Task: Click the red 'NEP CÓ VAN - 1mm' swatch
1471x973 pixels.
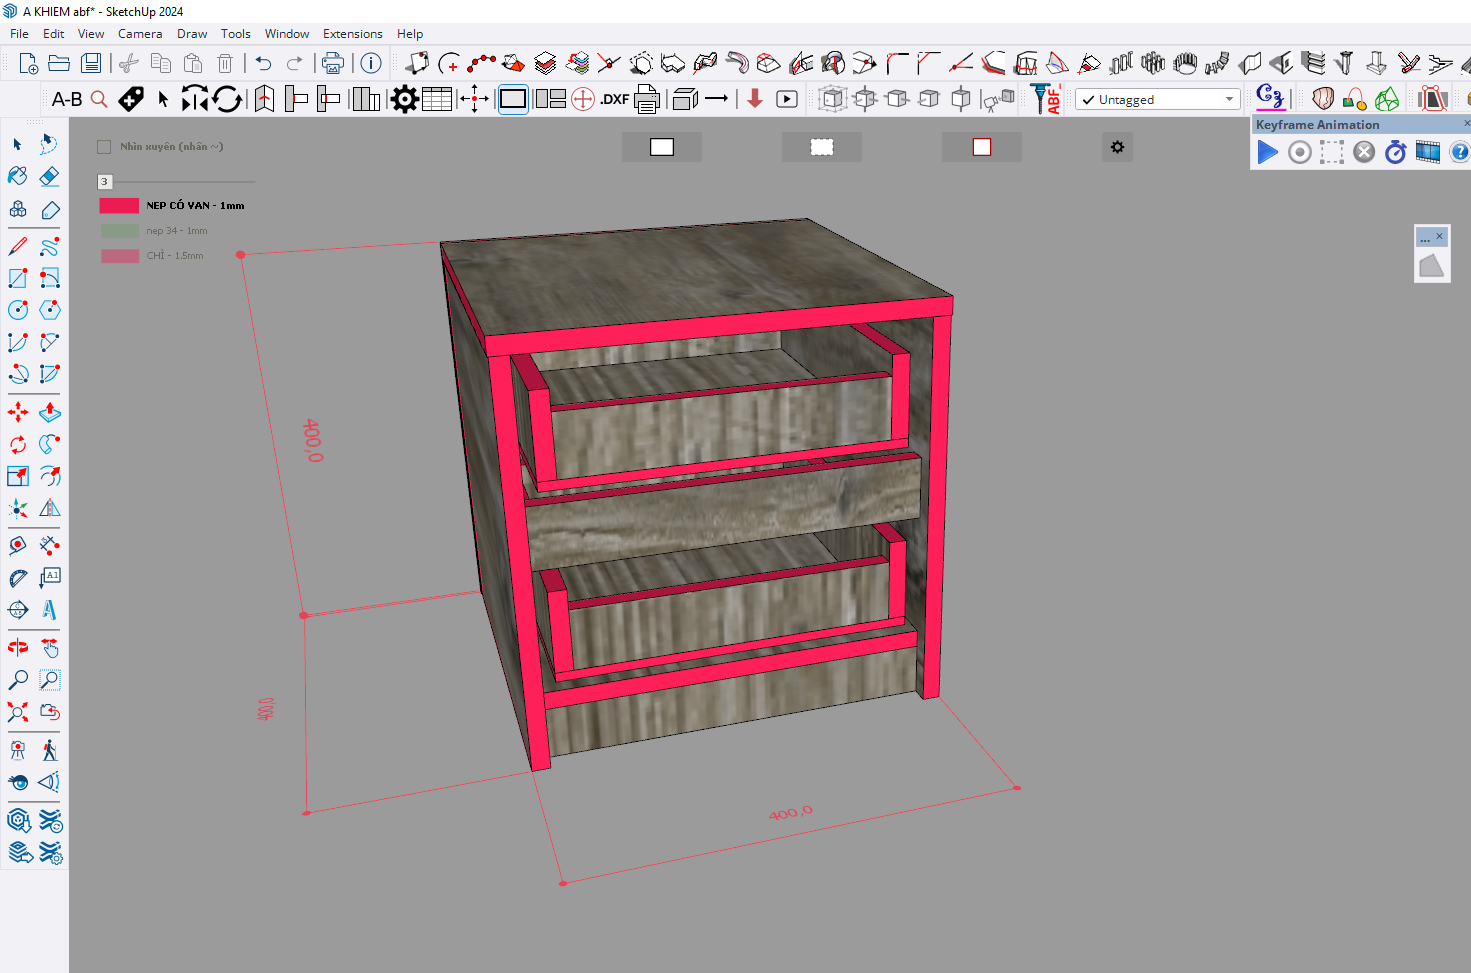Action: click(x=119, y=205)
